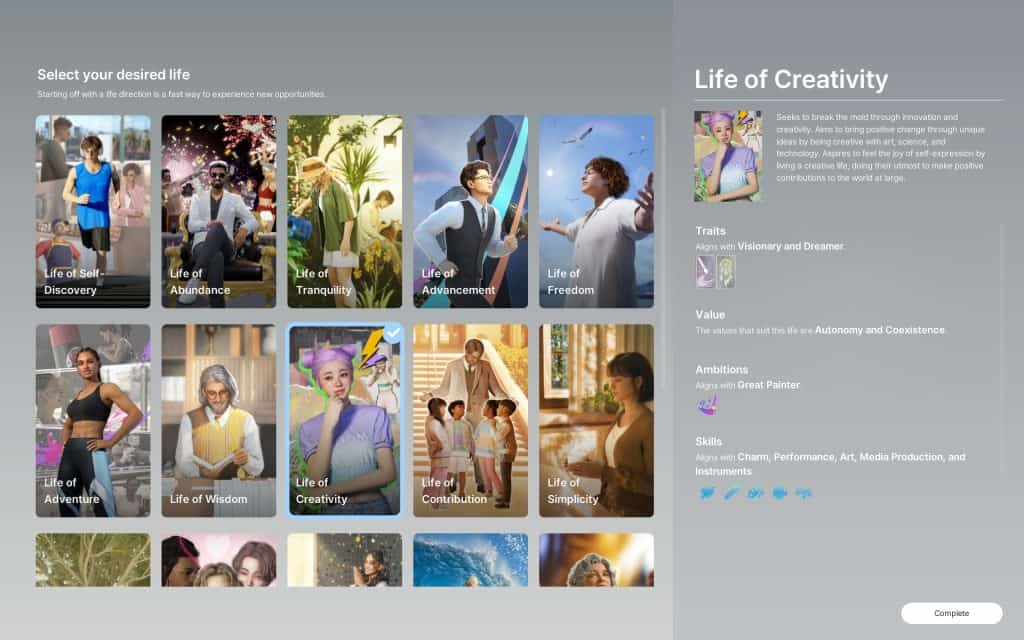
Task: Uncheck the checkmark on Life of Creativity
Action: (393, 333)
